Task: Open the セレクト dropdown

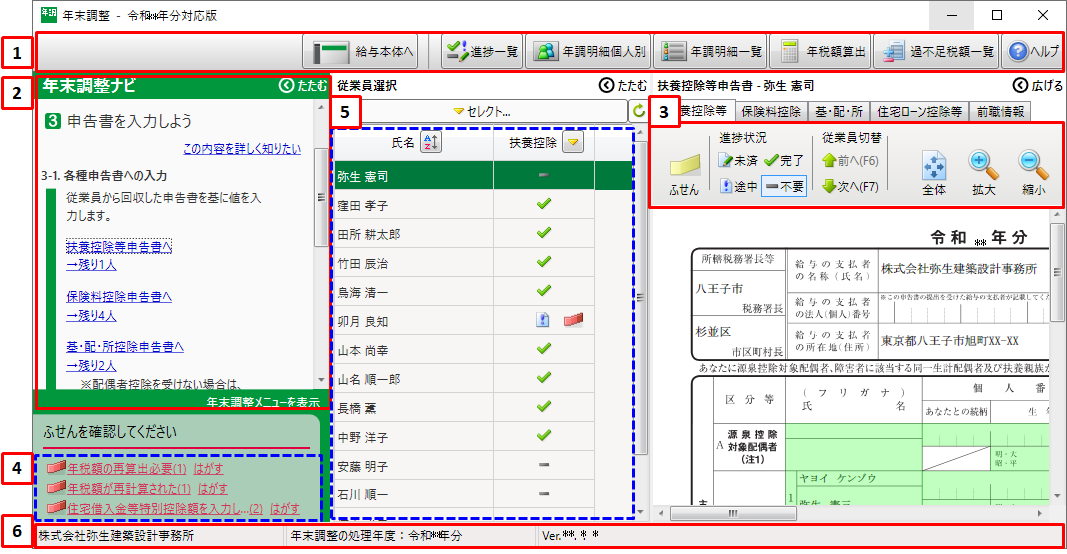Action: (x=481, y=112)
